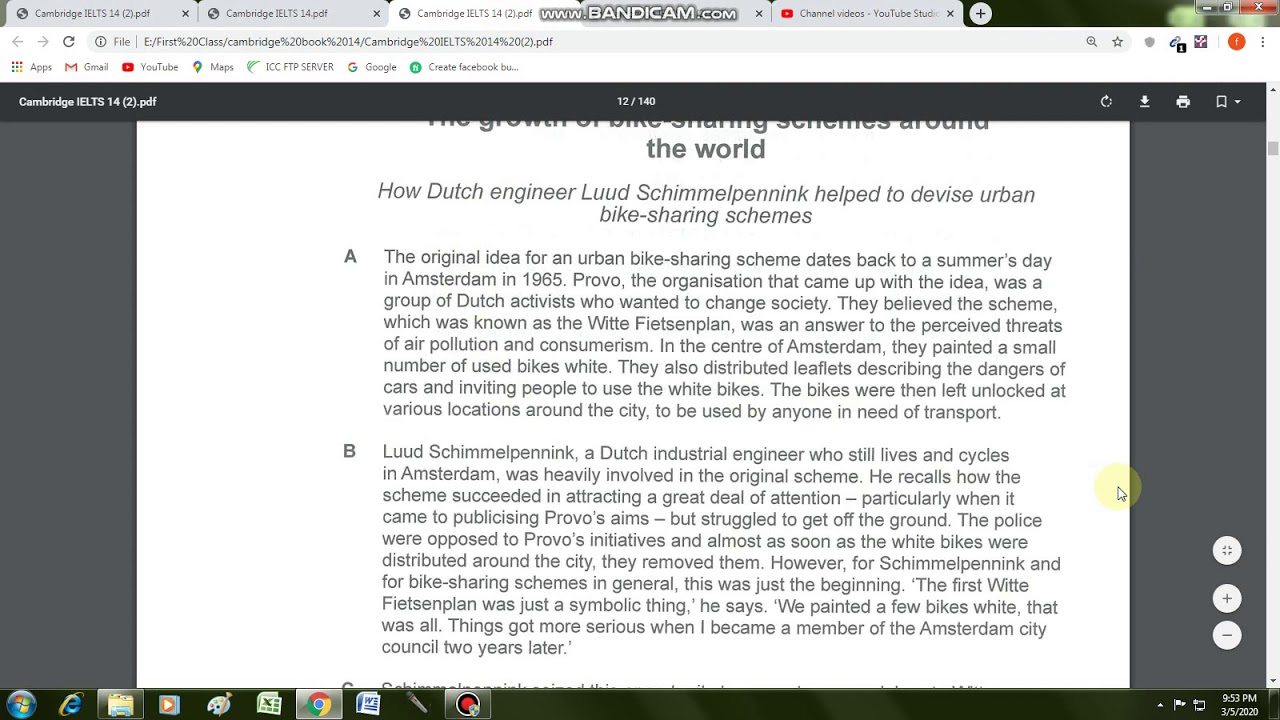Open File Explorer from taskbar
Screen dimensions: 1280x720
pos(120,705)
